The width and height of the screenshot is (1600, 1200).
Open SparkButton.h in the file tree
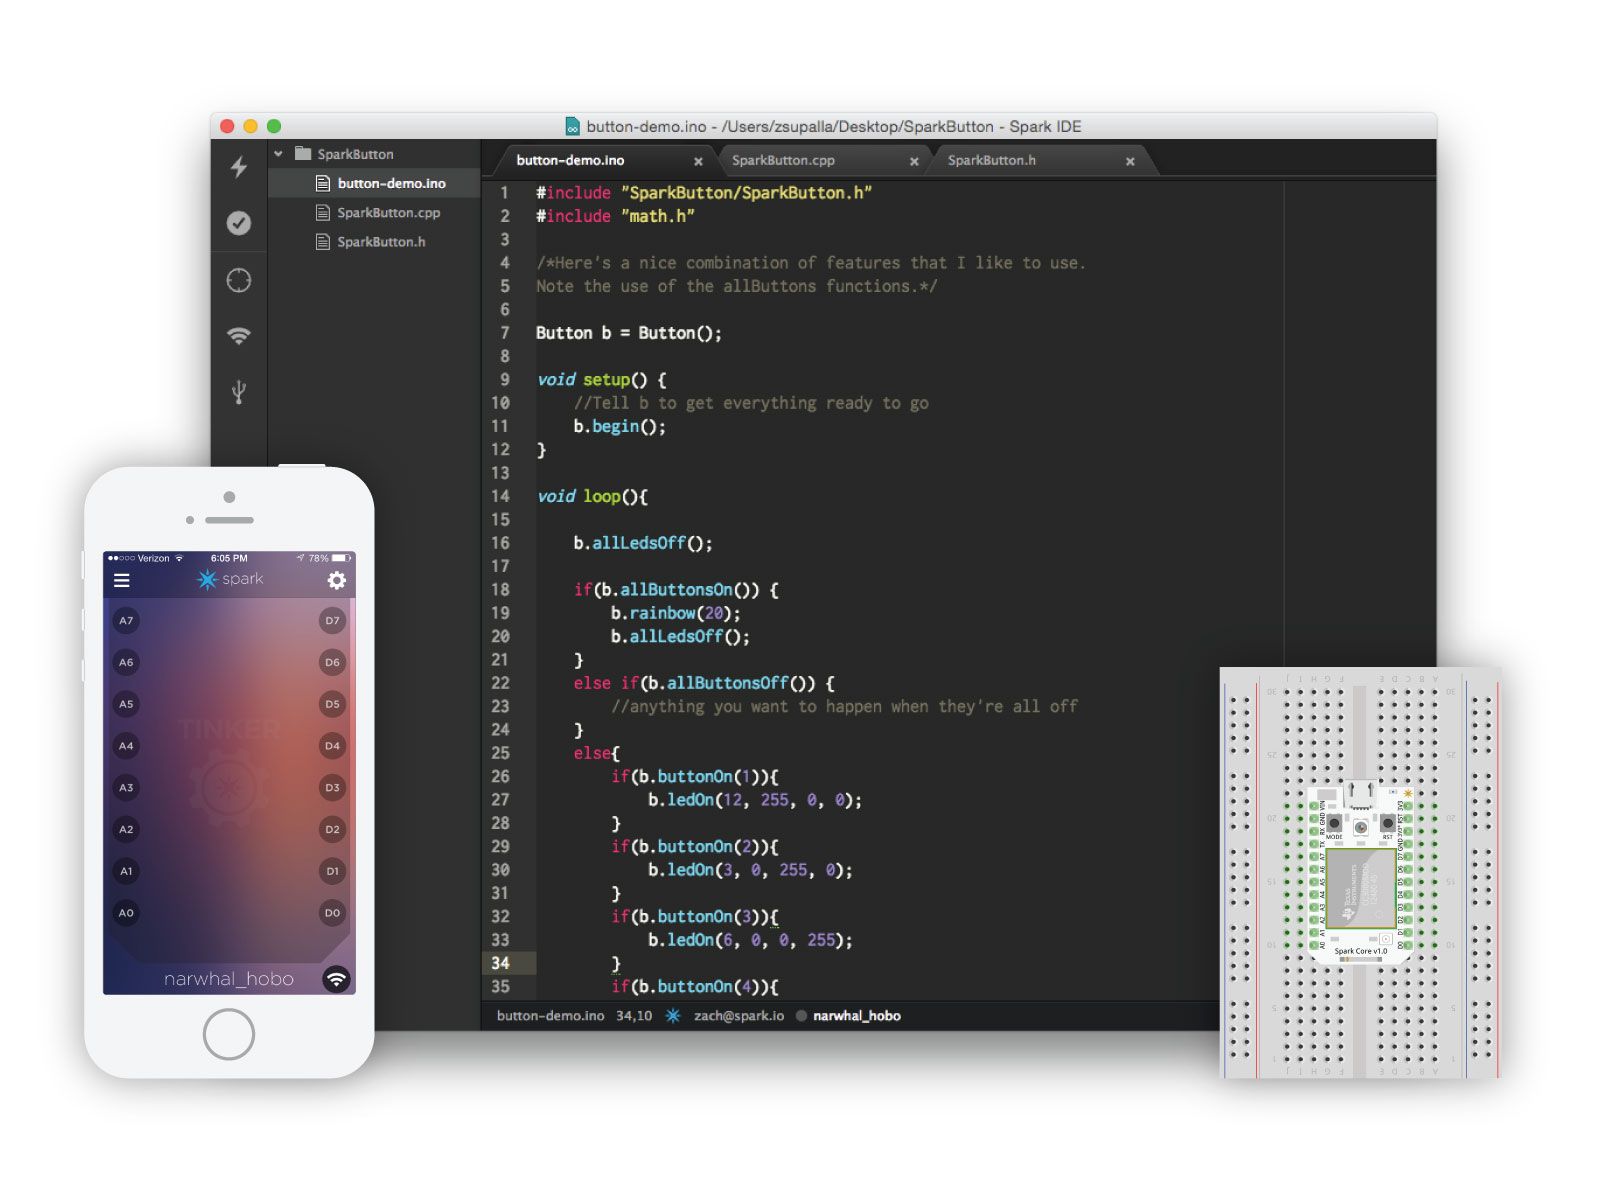(x=380, y=242)
